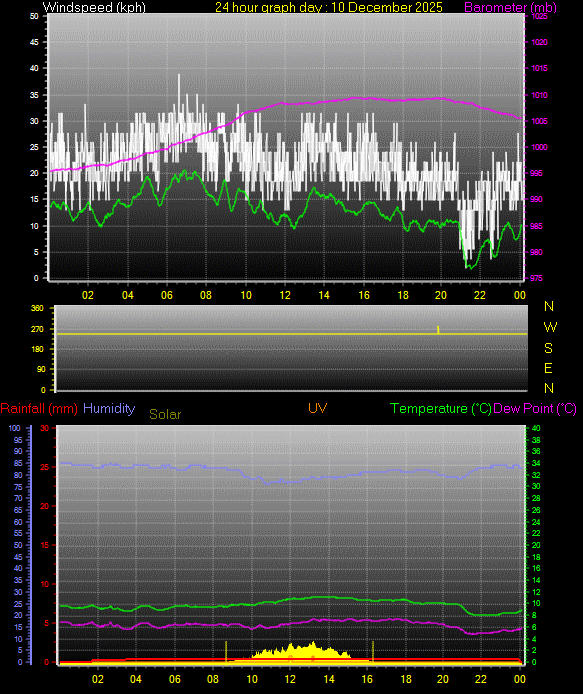This screenshot has height=694, width=583.
Task: Click the '50' windspeed axis value
Action: tap(34, 16)
